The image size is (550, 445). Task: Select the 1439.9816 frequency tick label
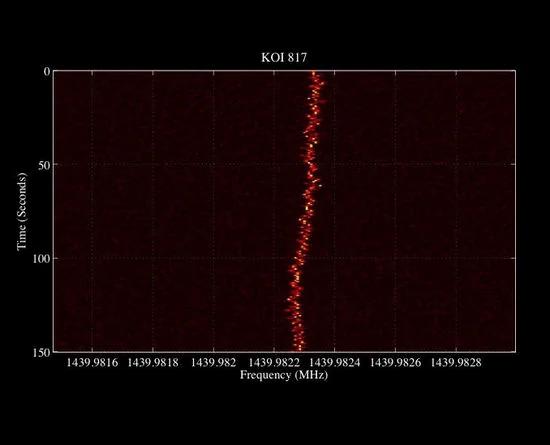pyautogui.click(x=92, y=363)
